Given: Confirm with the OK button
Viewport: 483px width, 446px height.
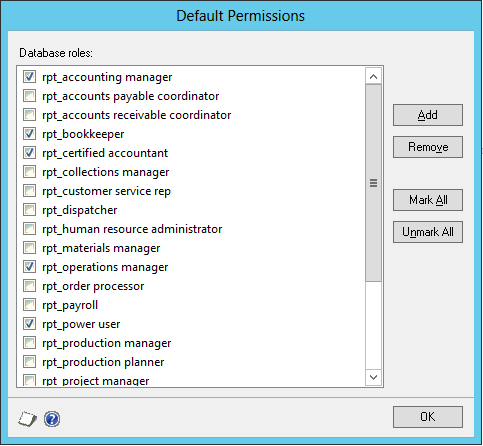Looking at the screenshot, I should pos(428,417).
